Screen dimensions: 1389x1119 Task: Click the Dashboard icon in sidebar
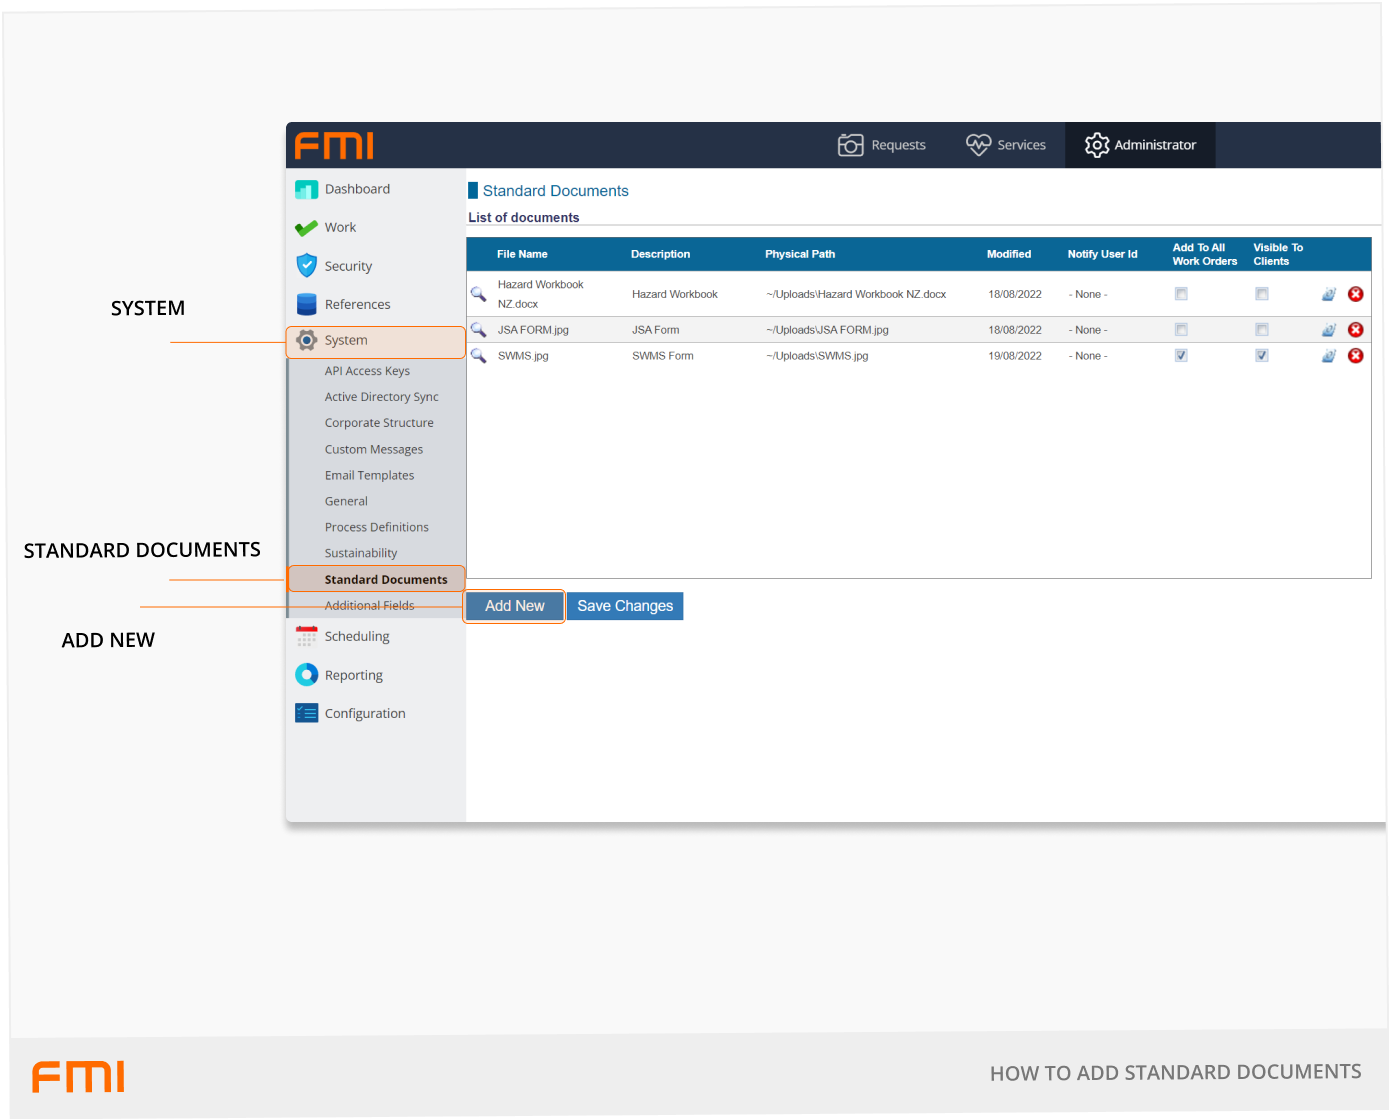click(x=306, y=189)
